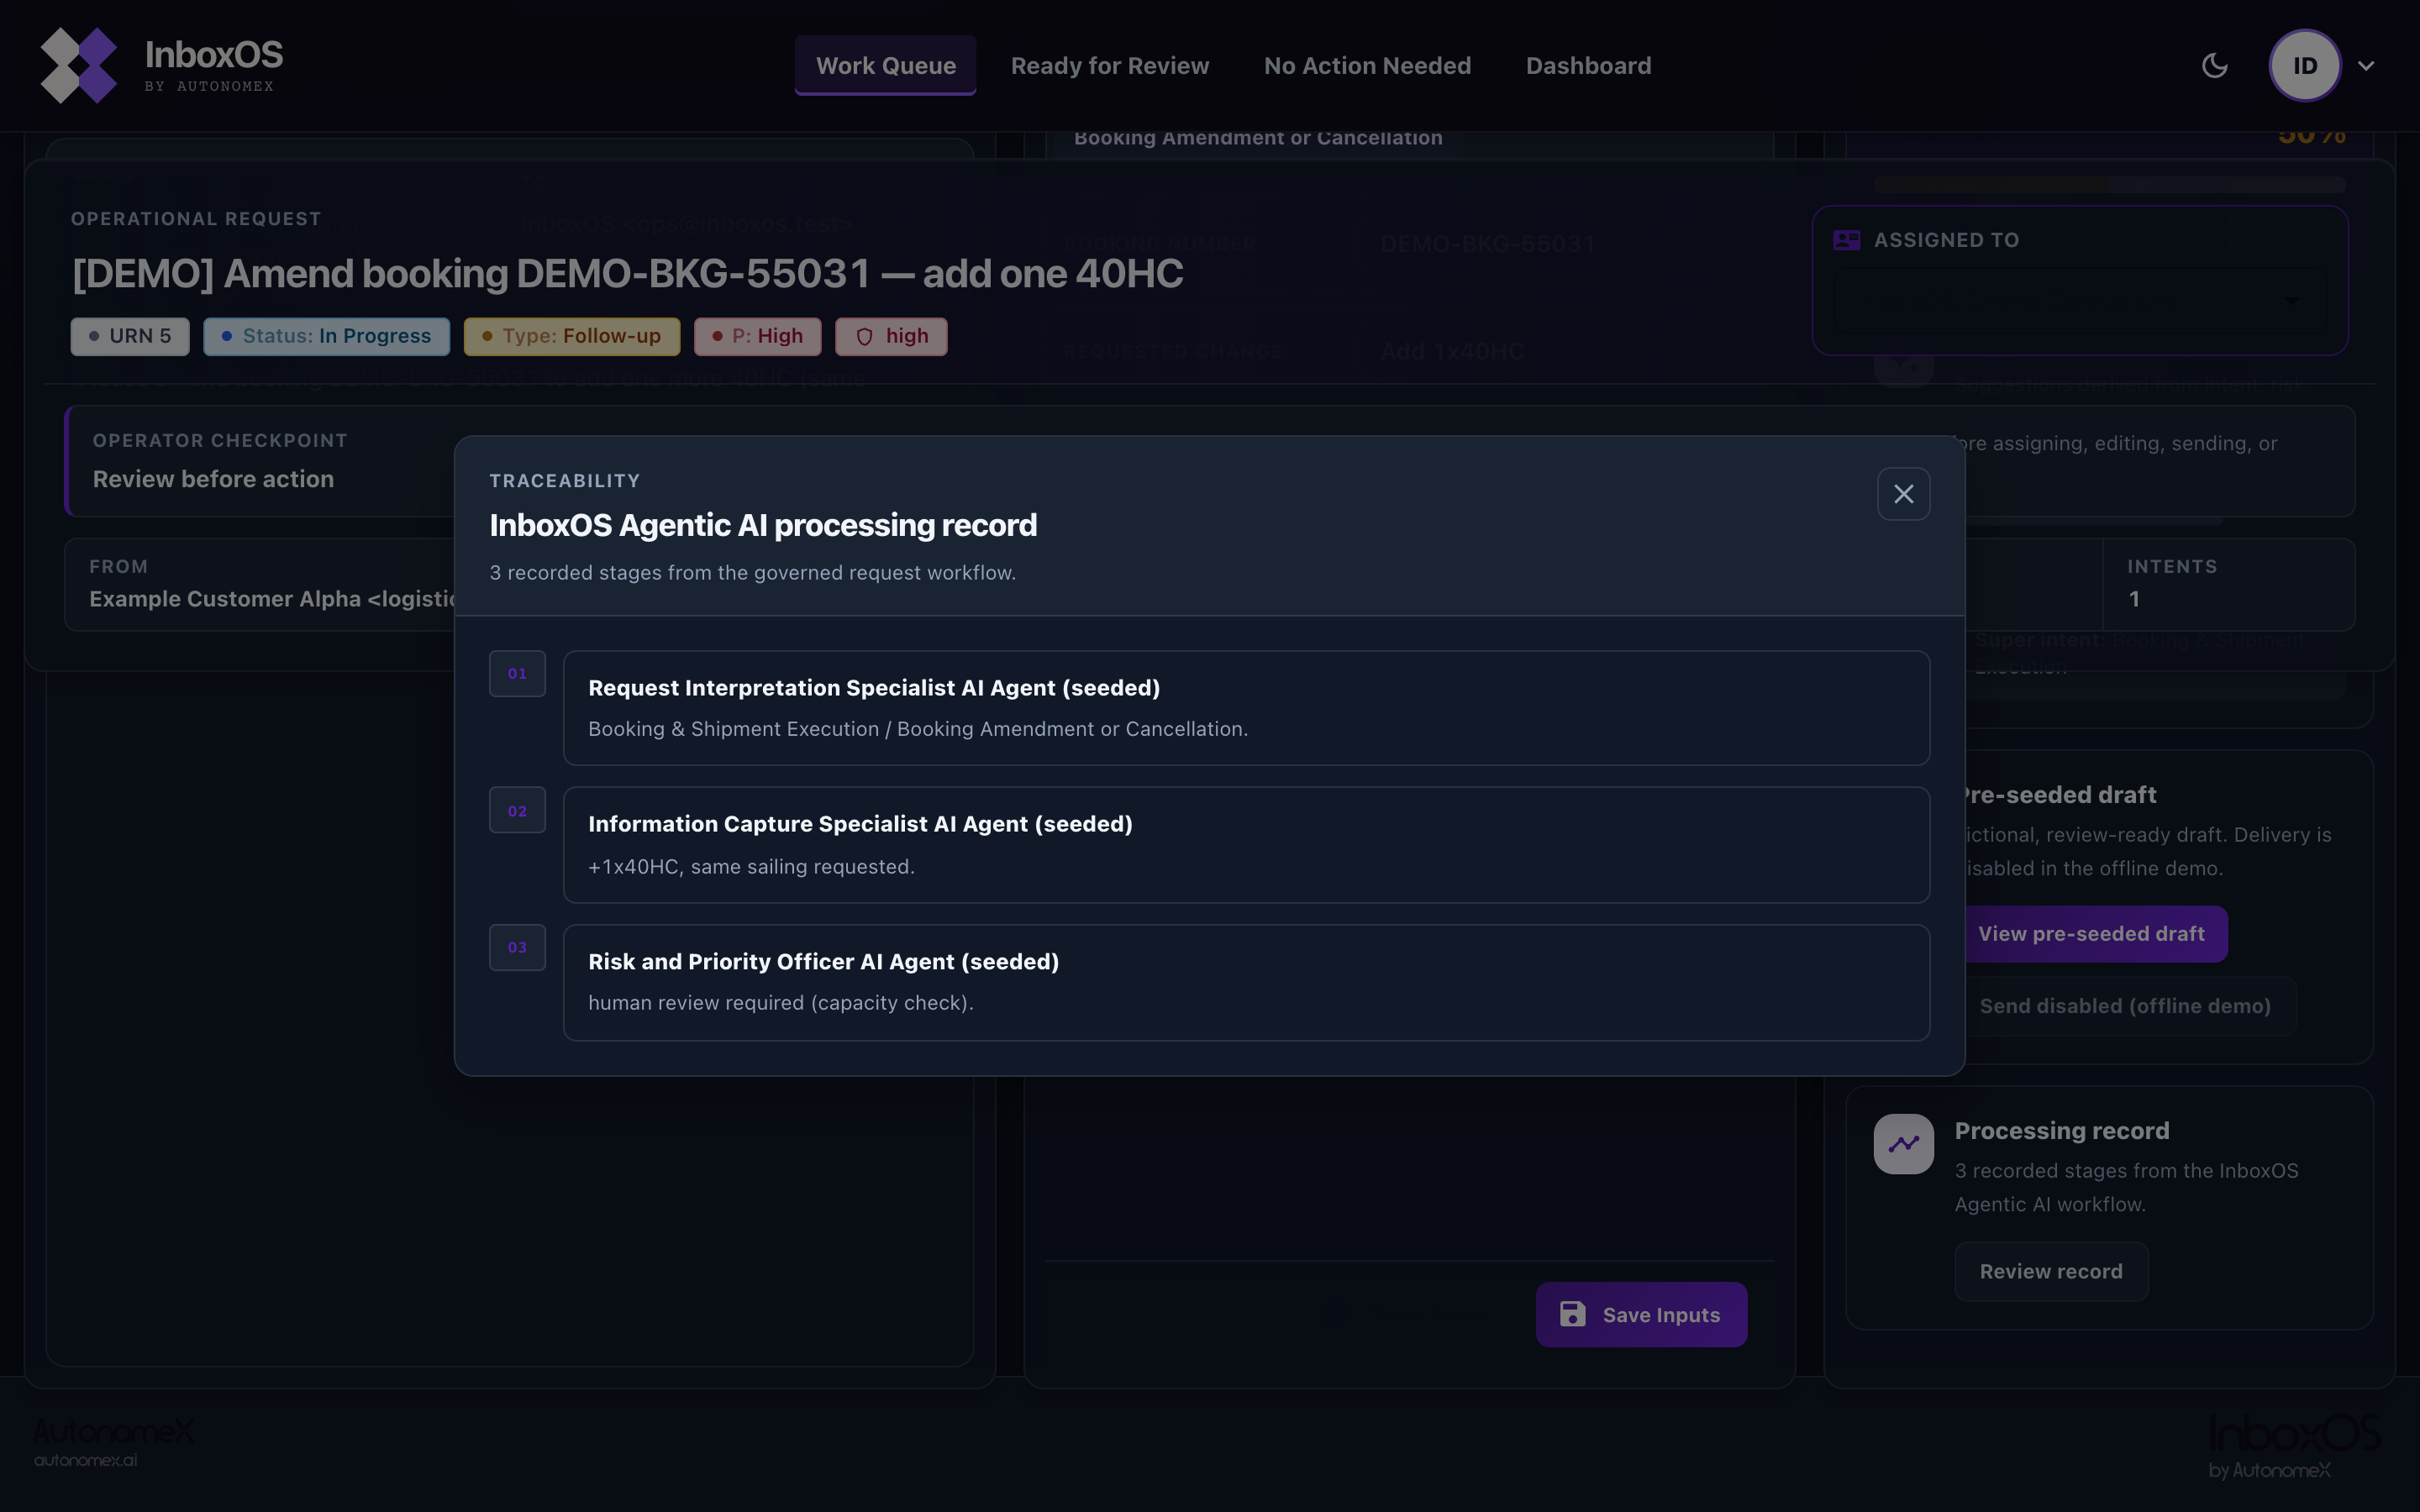Viewport: 2420px width, 1512px height.
Task: Open the Dashboard tab
Action: coord(1588,66)
